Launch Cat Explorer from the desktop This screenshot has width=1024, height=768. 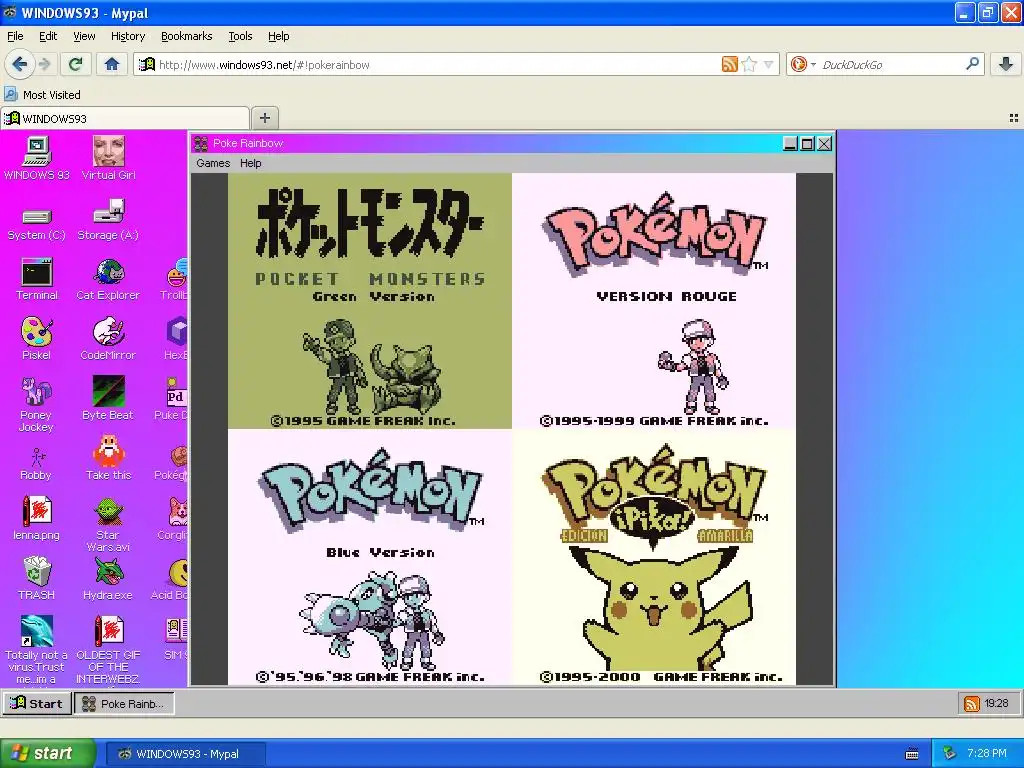point(108,280)
